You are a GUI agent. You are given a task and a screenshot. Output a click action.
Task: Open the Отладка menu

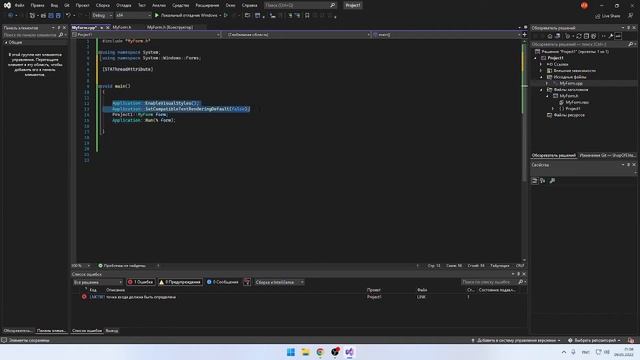(124, 5)
